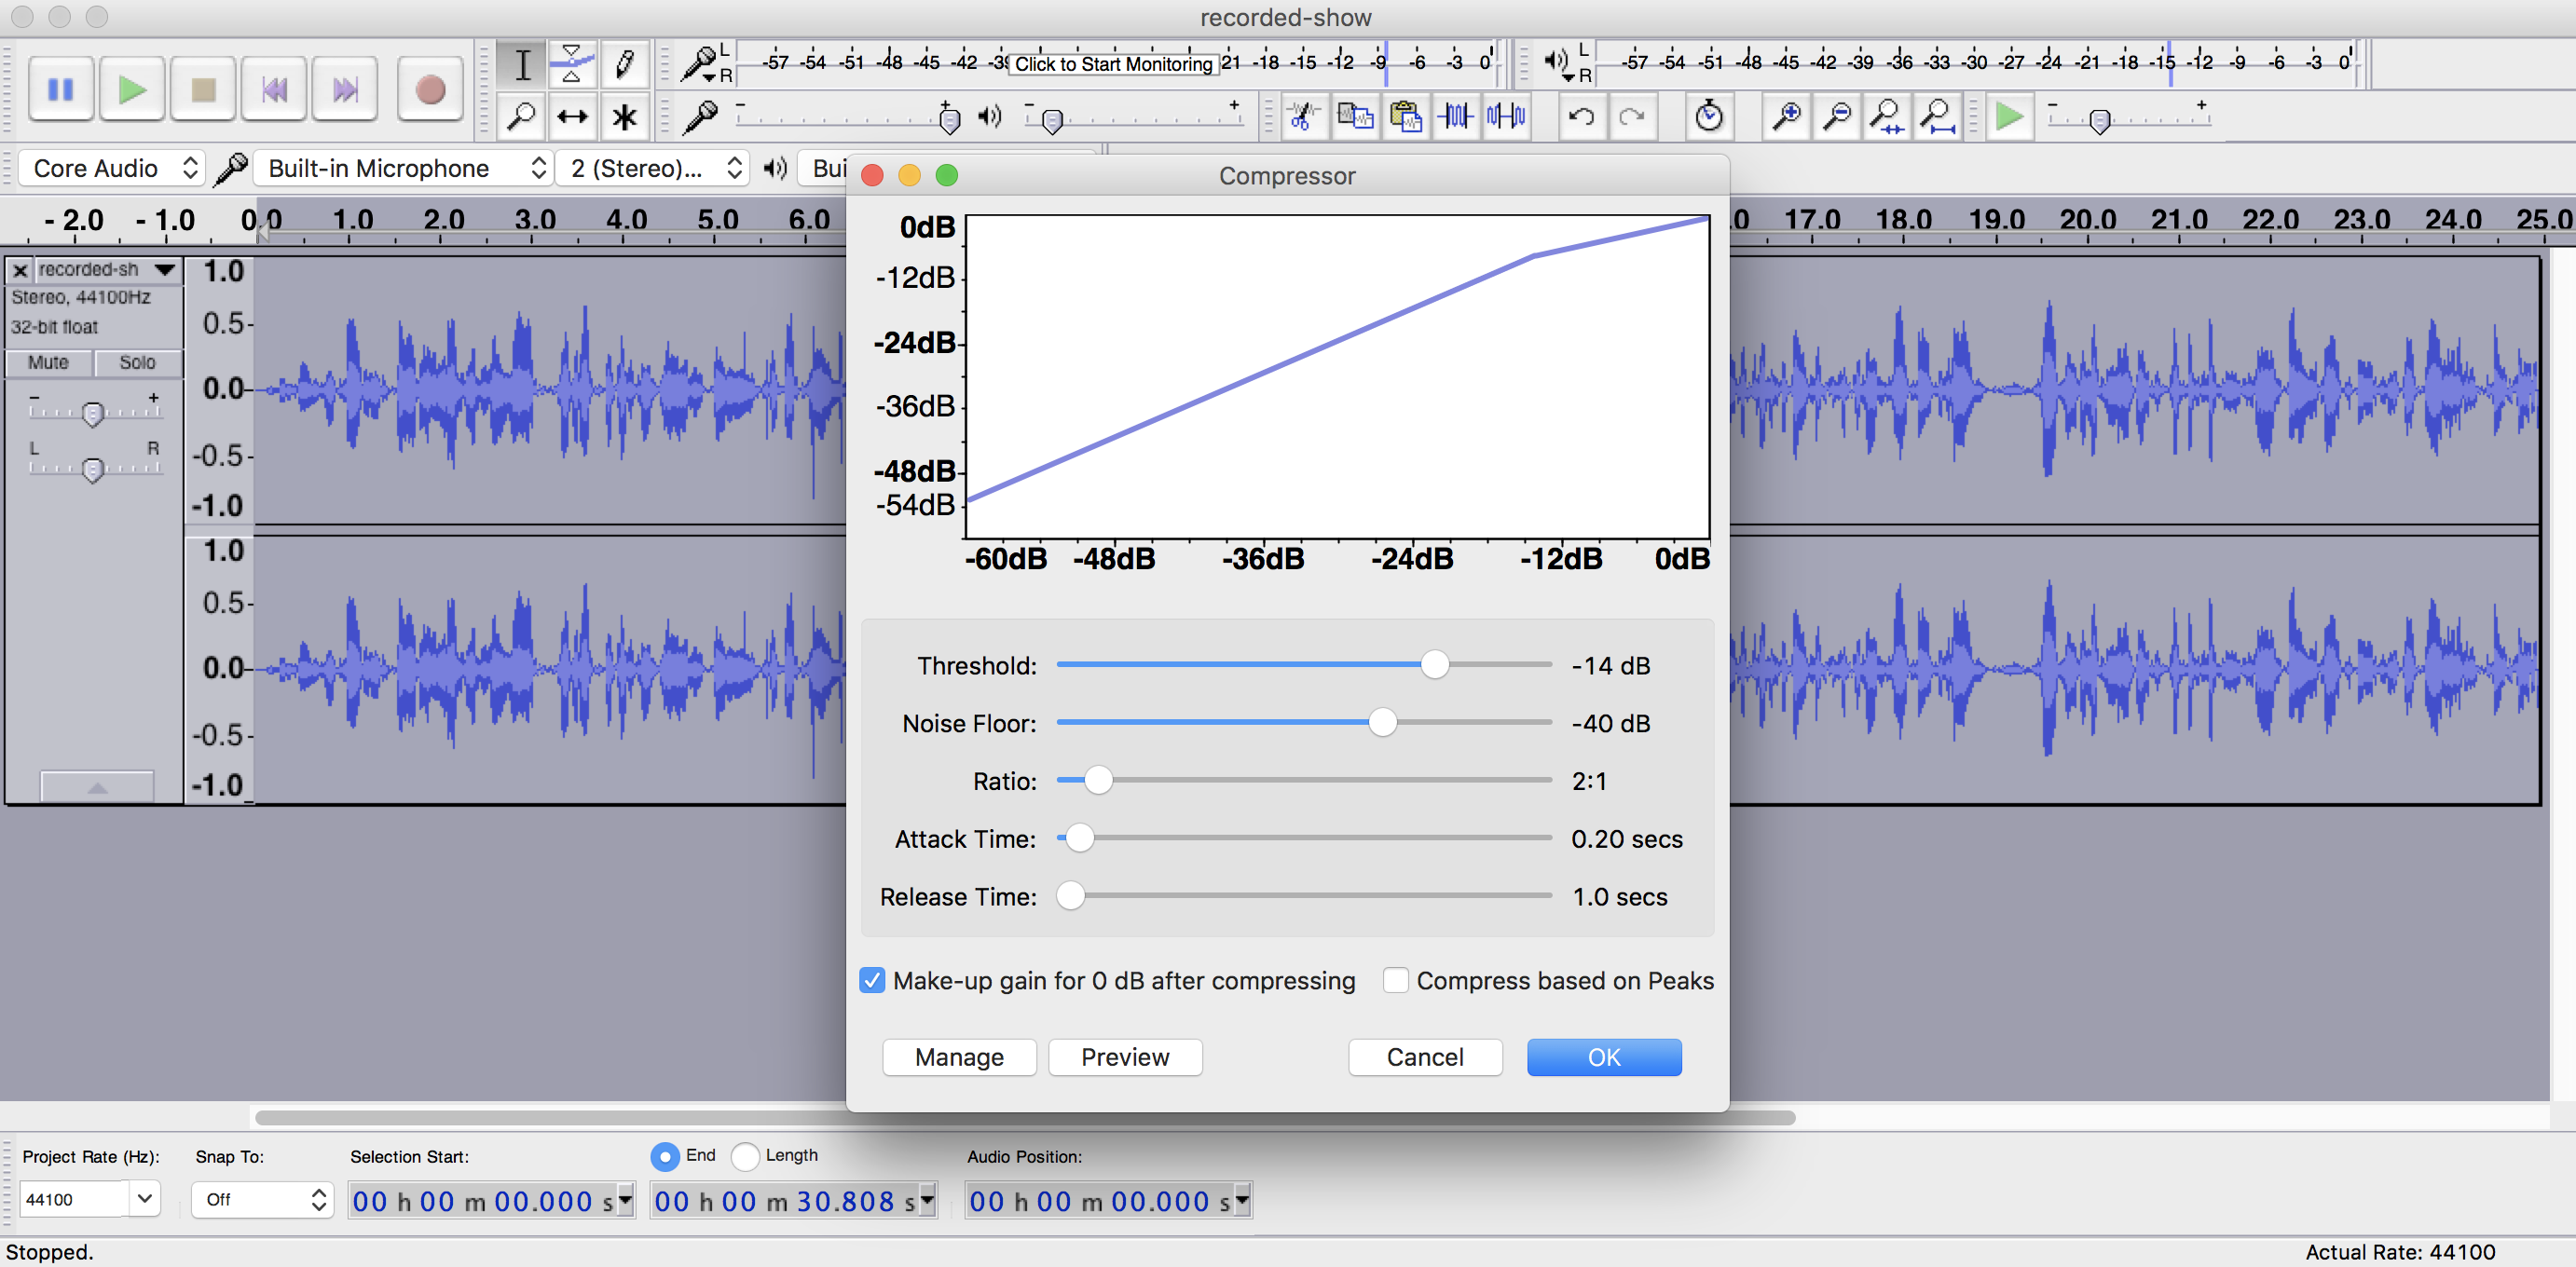The height and width of the screenshot is (1267, 2576).
Task: Open 2 (Stereo) channels dropdown
Action: (653, 168)
